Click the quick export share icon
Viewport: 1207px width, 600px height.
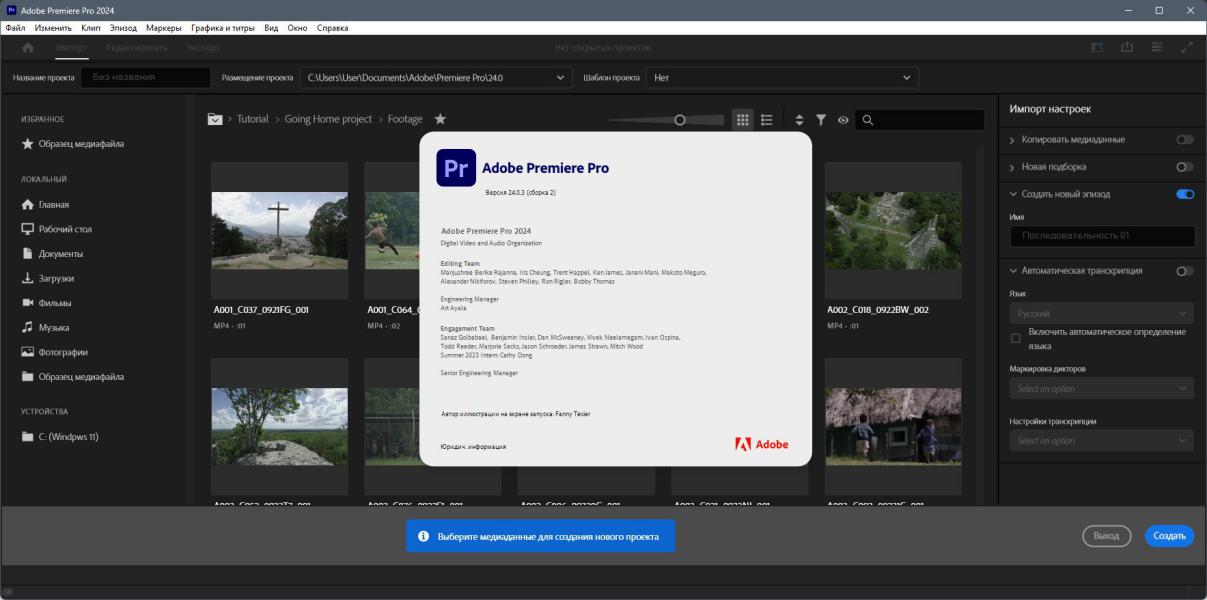[1126, 48]
